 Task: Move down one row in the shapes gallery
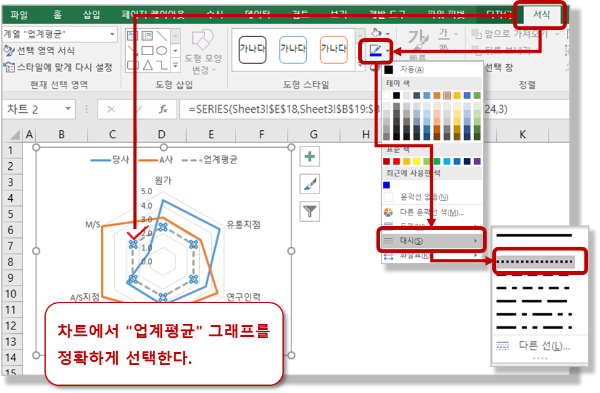[175, 51]
